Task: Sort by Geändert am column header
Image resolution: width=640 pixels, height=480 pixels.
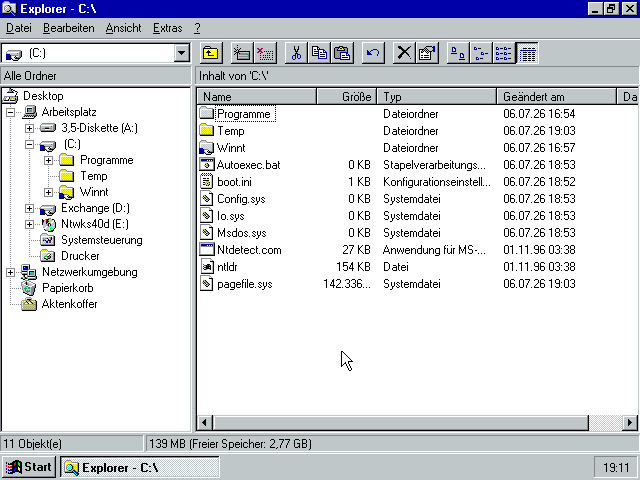Action: coord(556,97)
